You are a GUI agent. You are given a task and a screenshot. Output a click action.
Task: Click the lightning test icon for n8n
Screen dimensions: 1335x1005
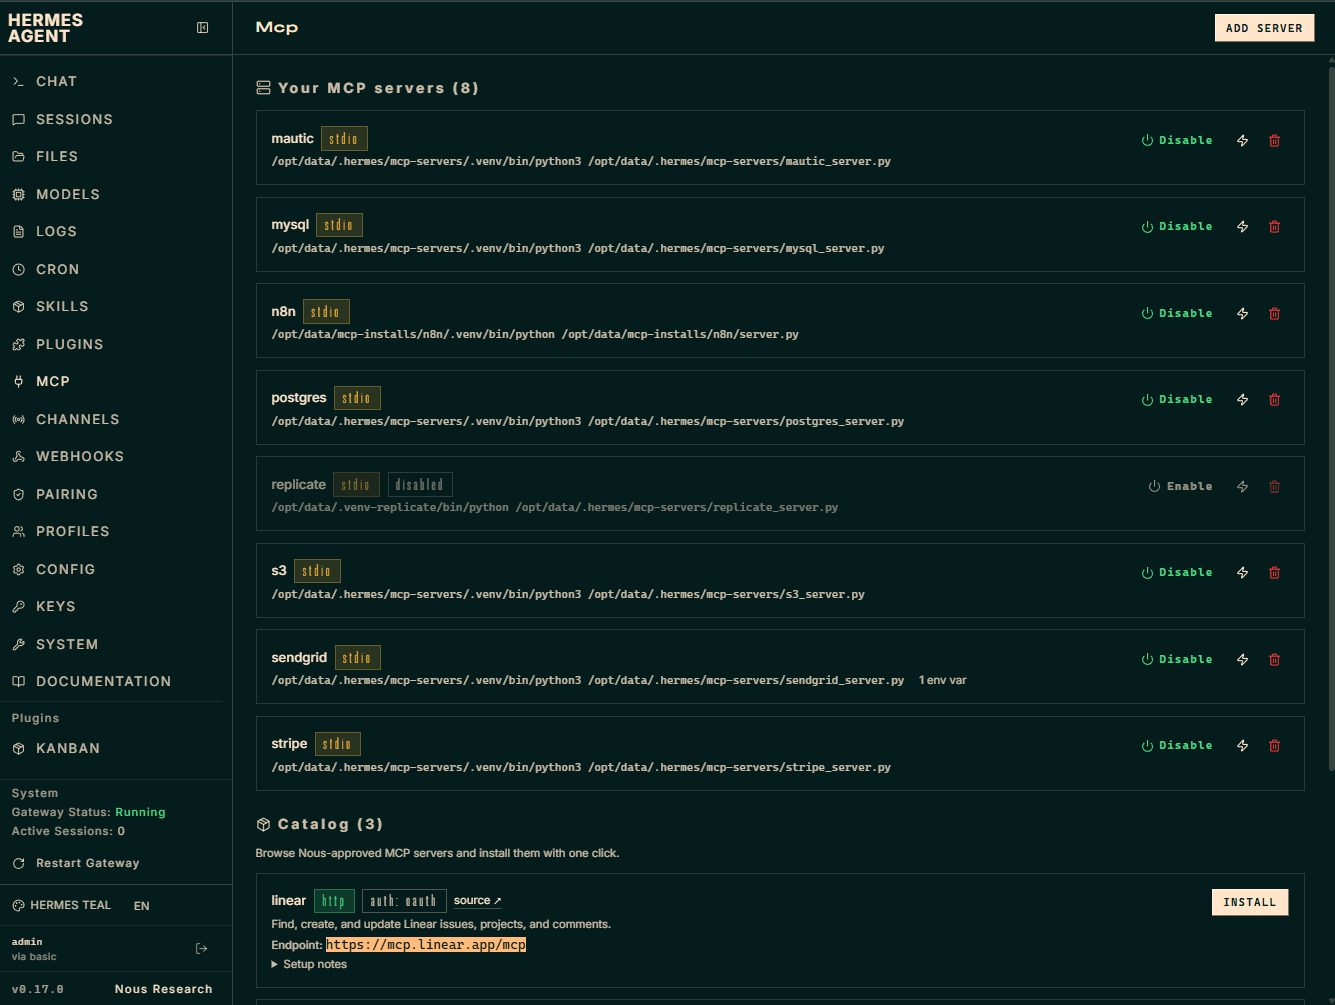click(1243, 314)
